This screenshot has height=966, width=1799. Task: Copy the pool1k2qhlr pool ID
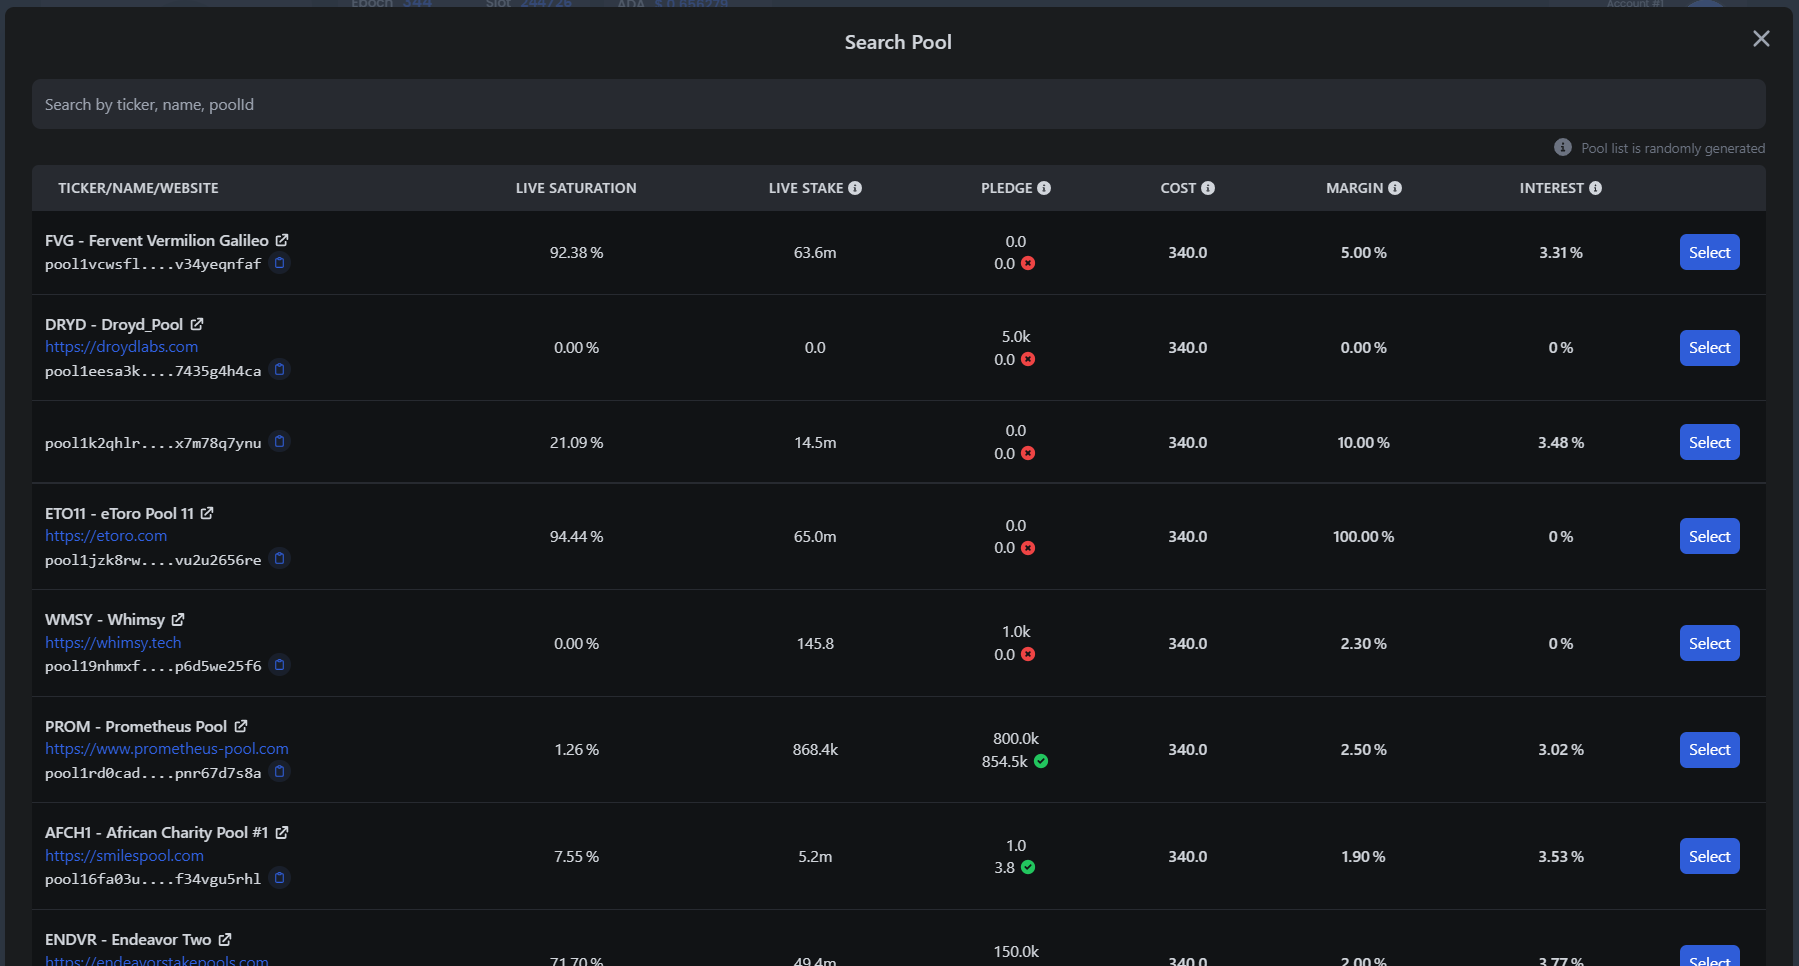(280, 441)
